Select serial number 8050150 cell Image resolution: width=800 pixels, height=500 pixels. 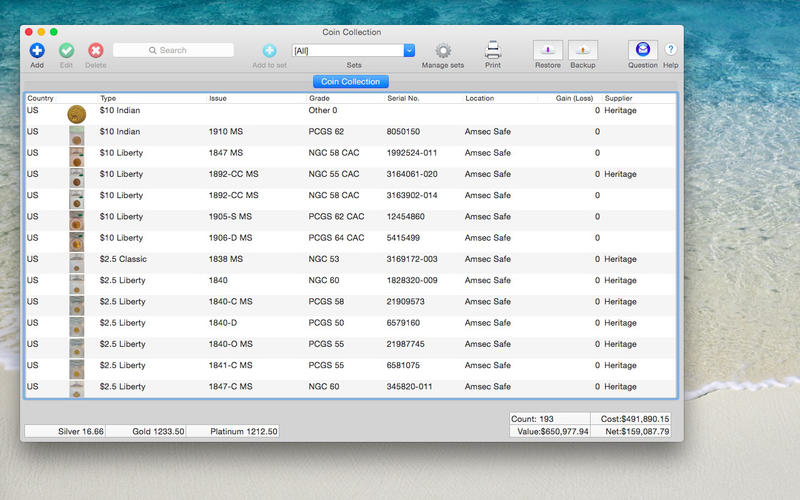403,132
